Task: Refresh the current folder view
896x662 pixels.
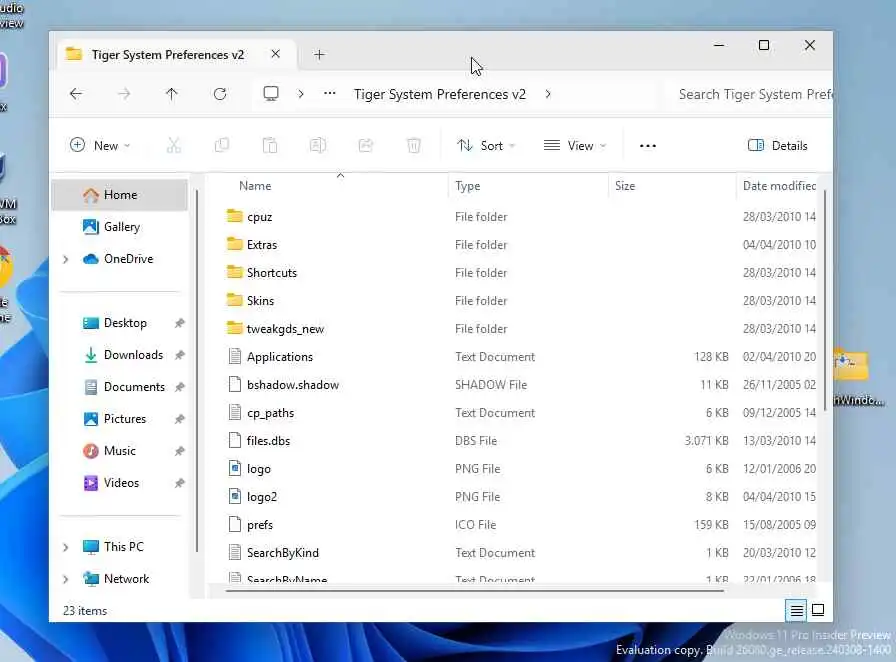Action: [x=220, y=94]
